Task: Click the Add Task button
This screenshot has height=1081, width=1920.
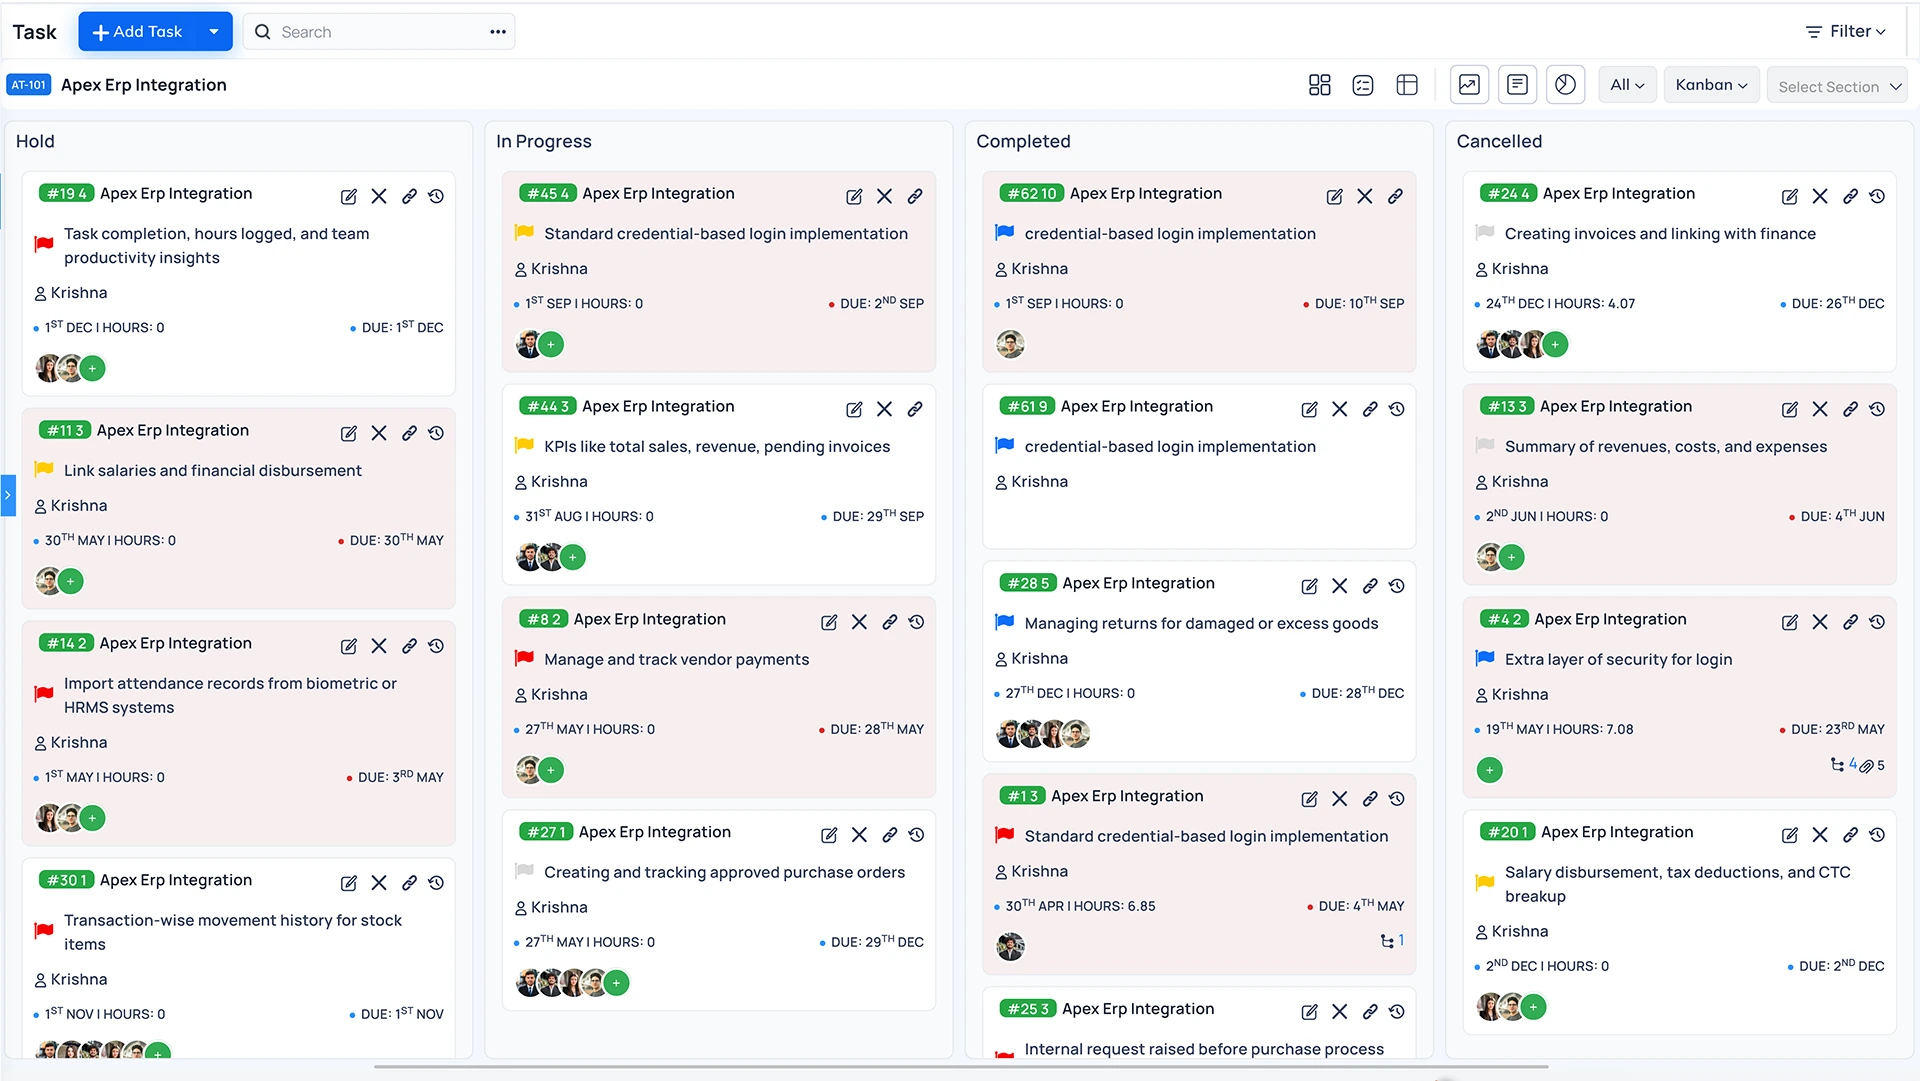Action: (x=138, y=32)
